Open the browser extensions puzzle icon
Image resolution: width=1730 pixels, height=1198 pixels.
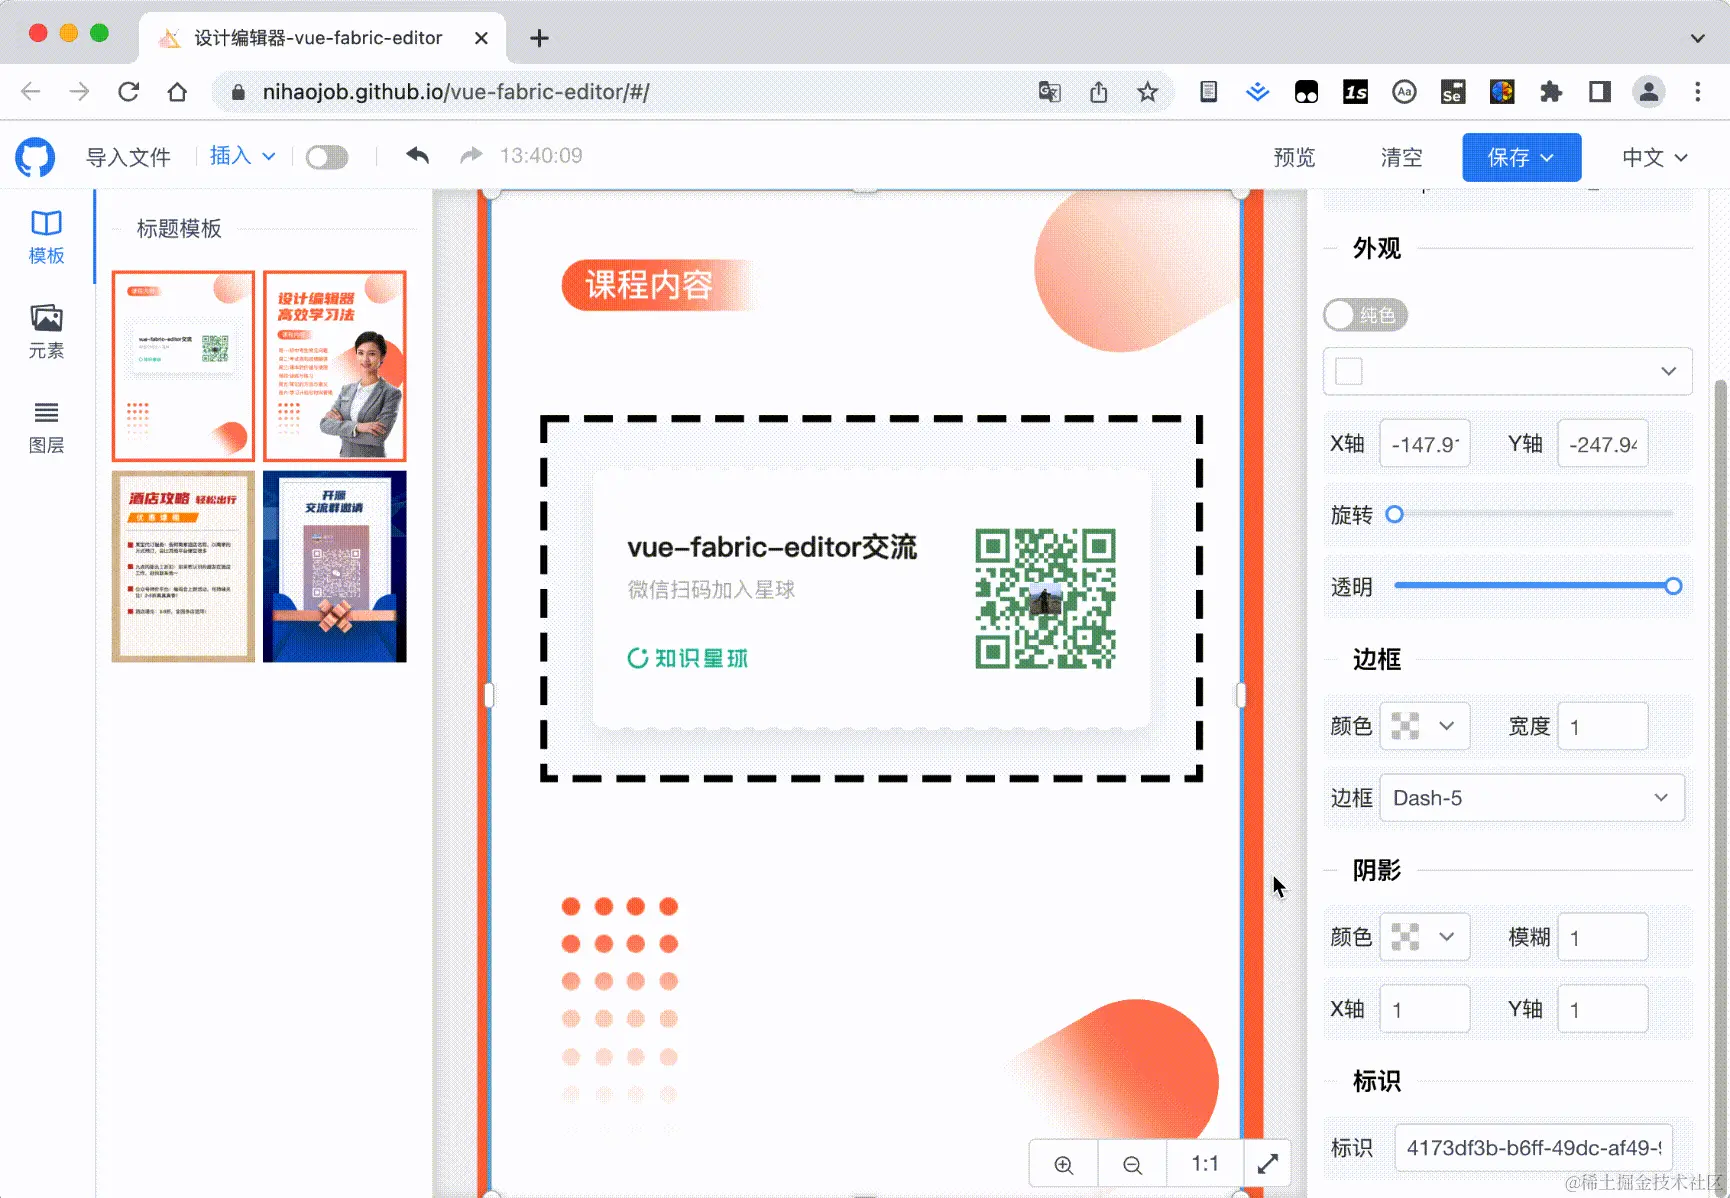click(x=1551, y=92)
